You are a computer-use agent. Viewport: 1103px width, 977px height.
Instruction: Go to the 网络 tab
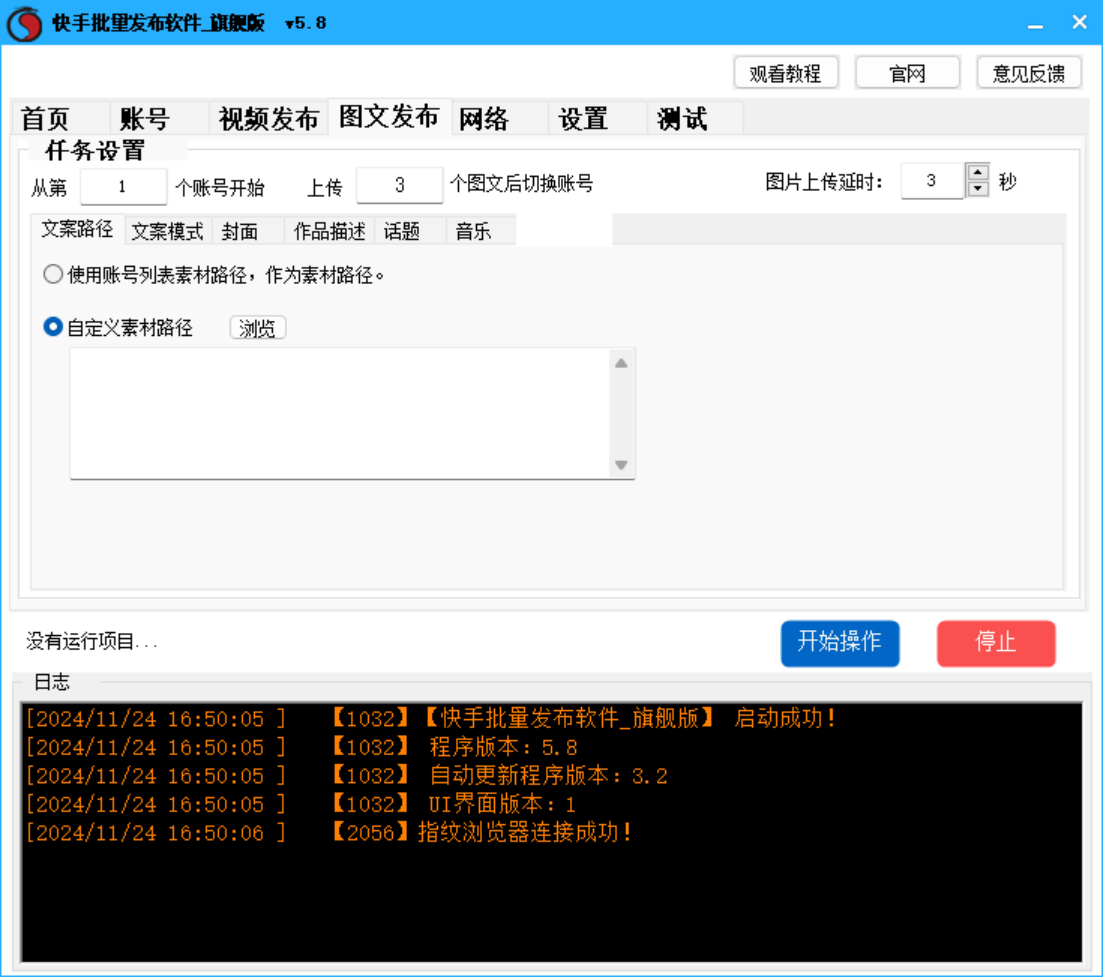tap(499, 118)
